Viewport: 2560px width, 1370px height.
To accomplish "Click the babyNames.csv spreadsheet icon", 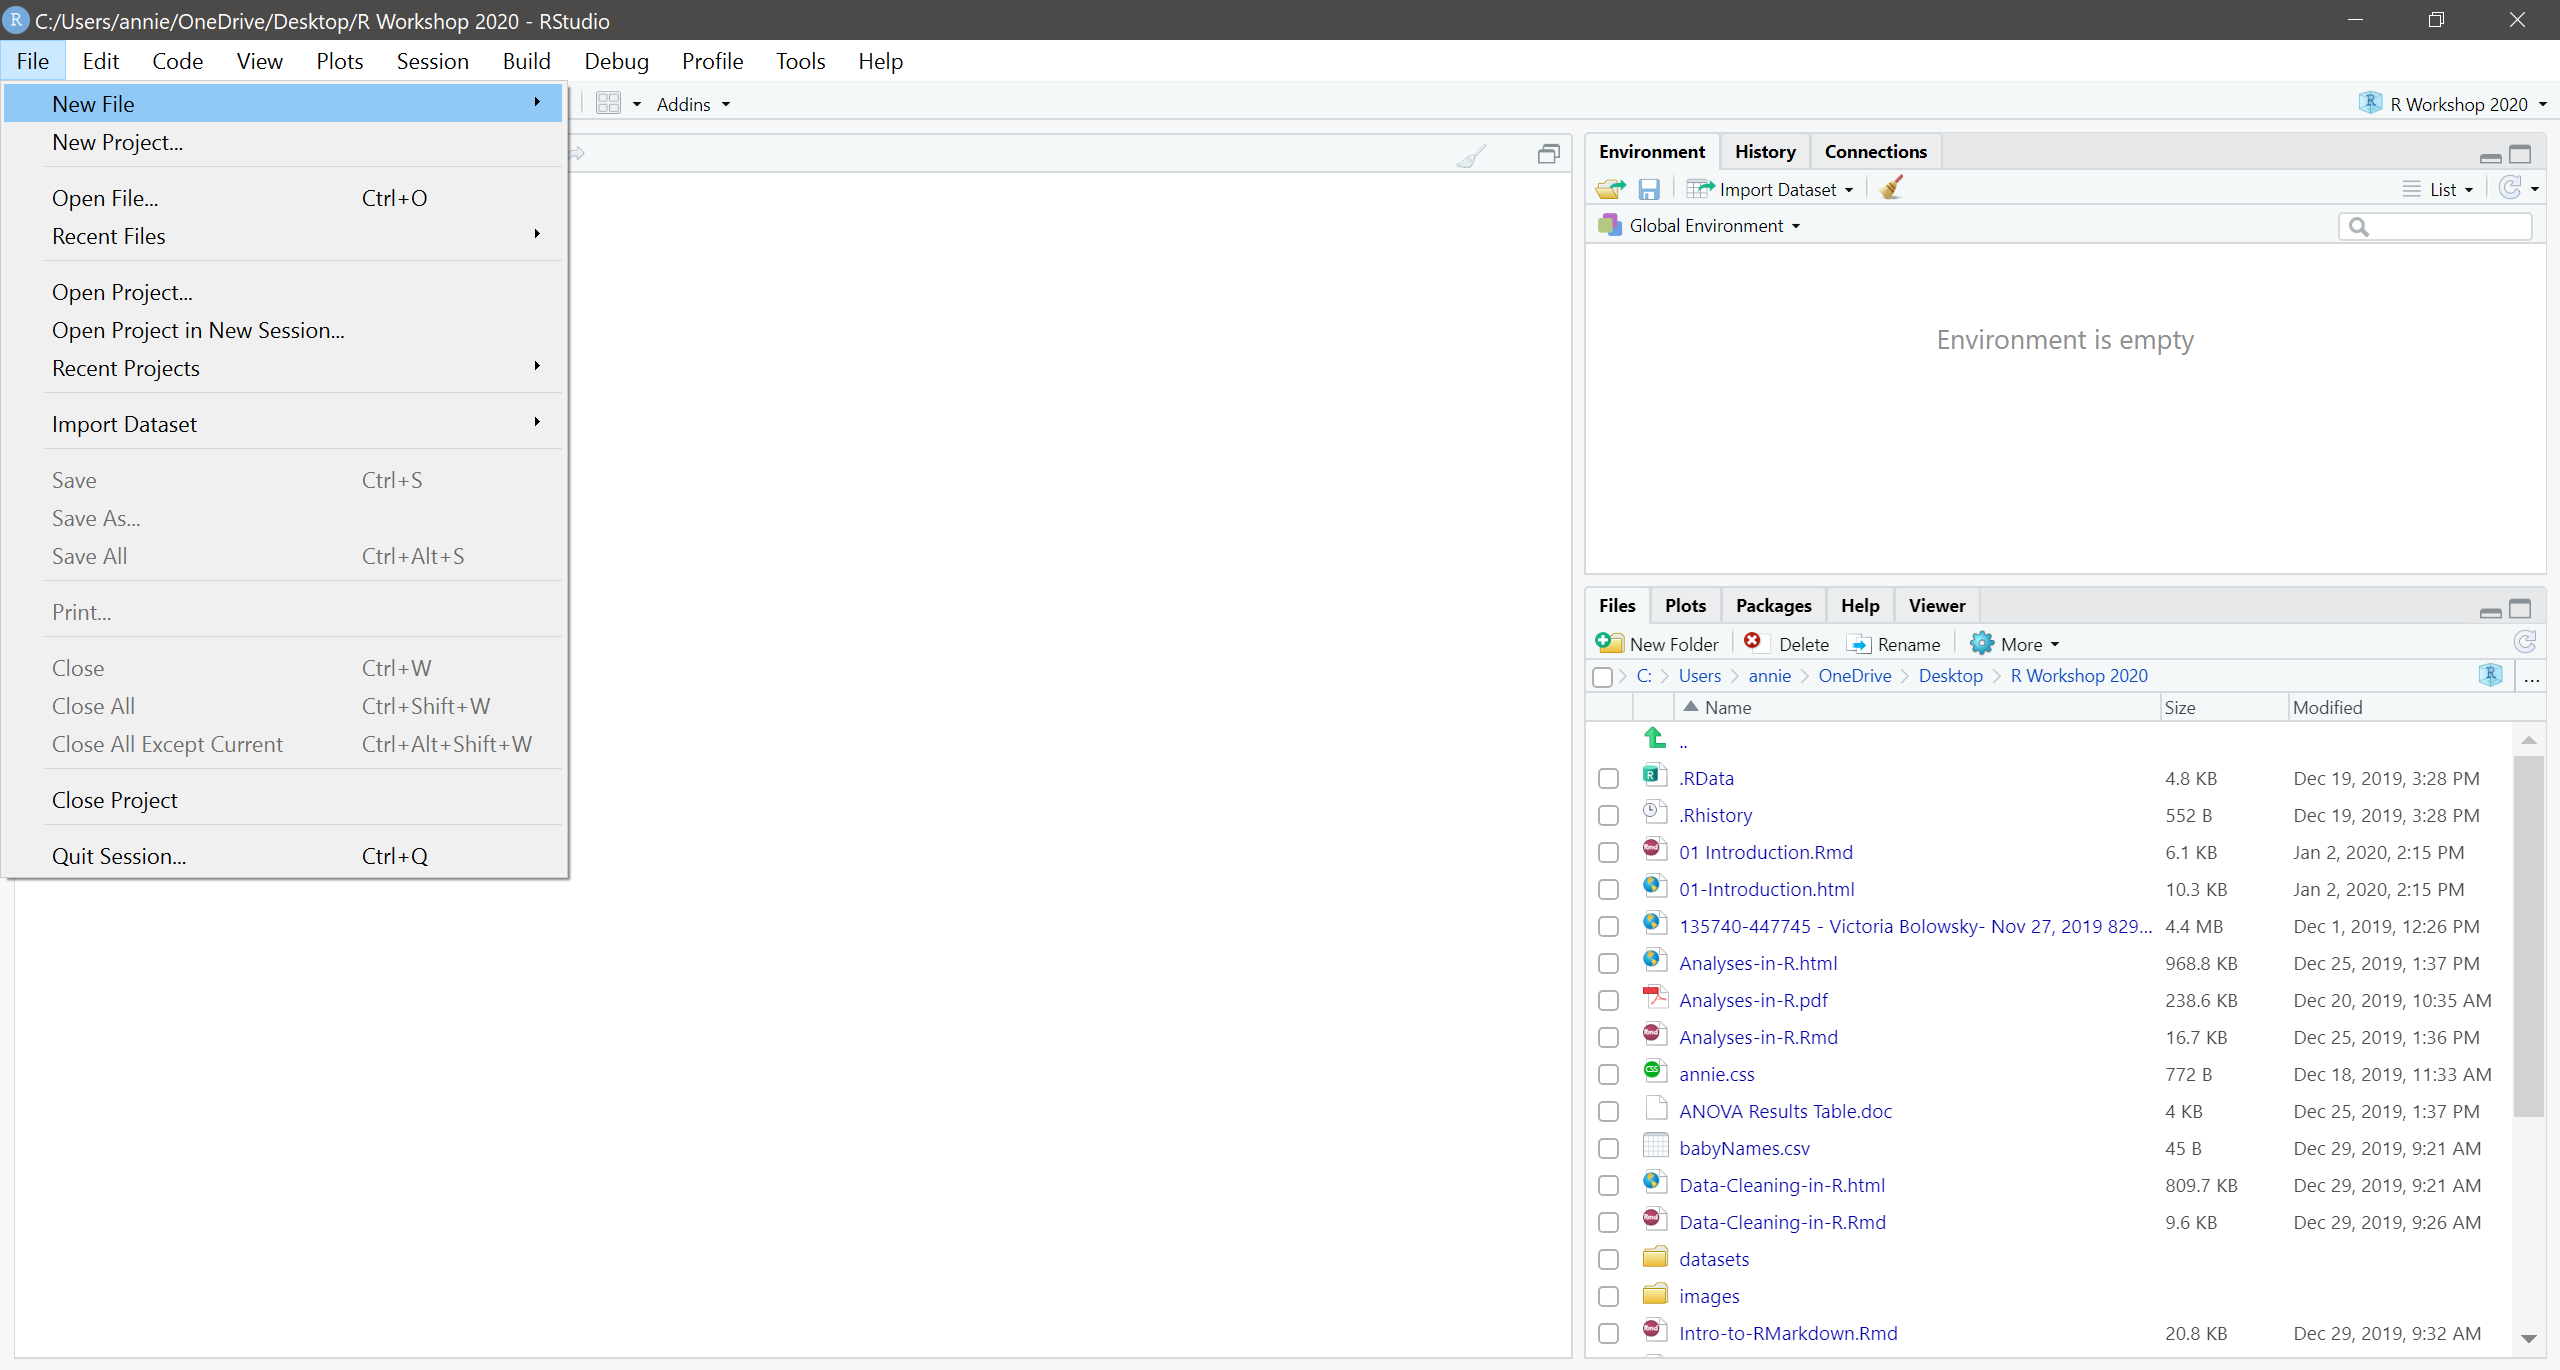I will [1655, 1145].
